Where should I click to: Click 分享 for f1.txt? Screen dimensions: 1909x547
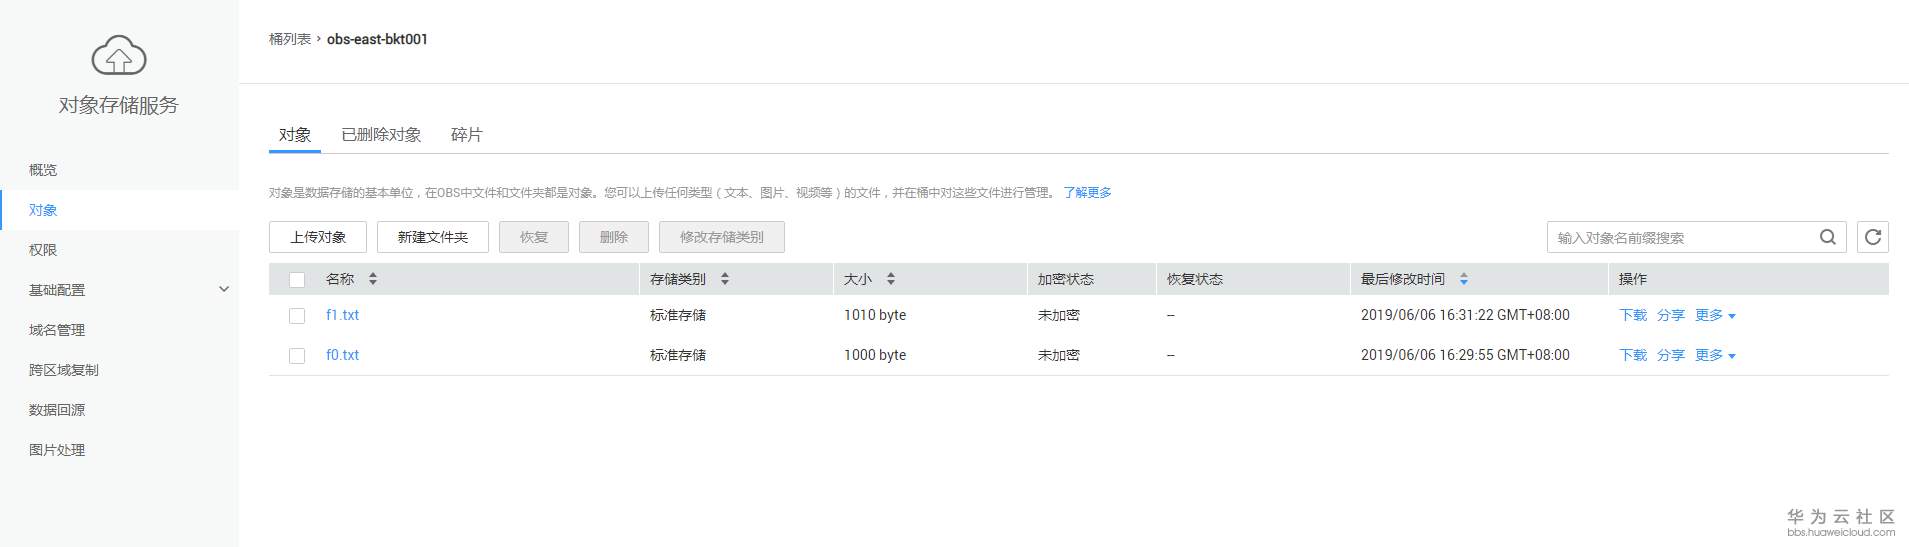[x=1671, y=315]
